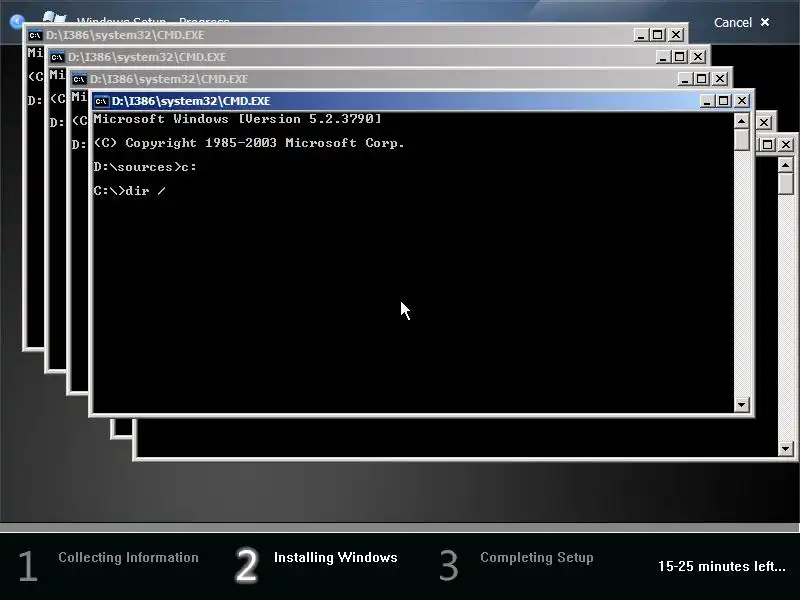Open the system menu icon of the active CMD window
The width and height of the screenshot is (800, 600).
point(101,101)
